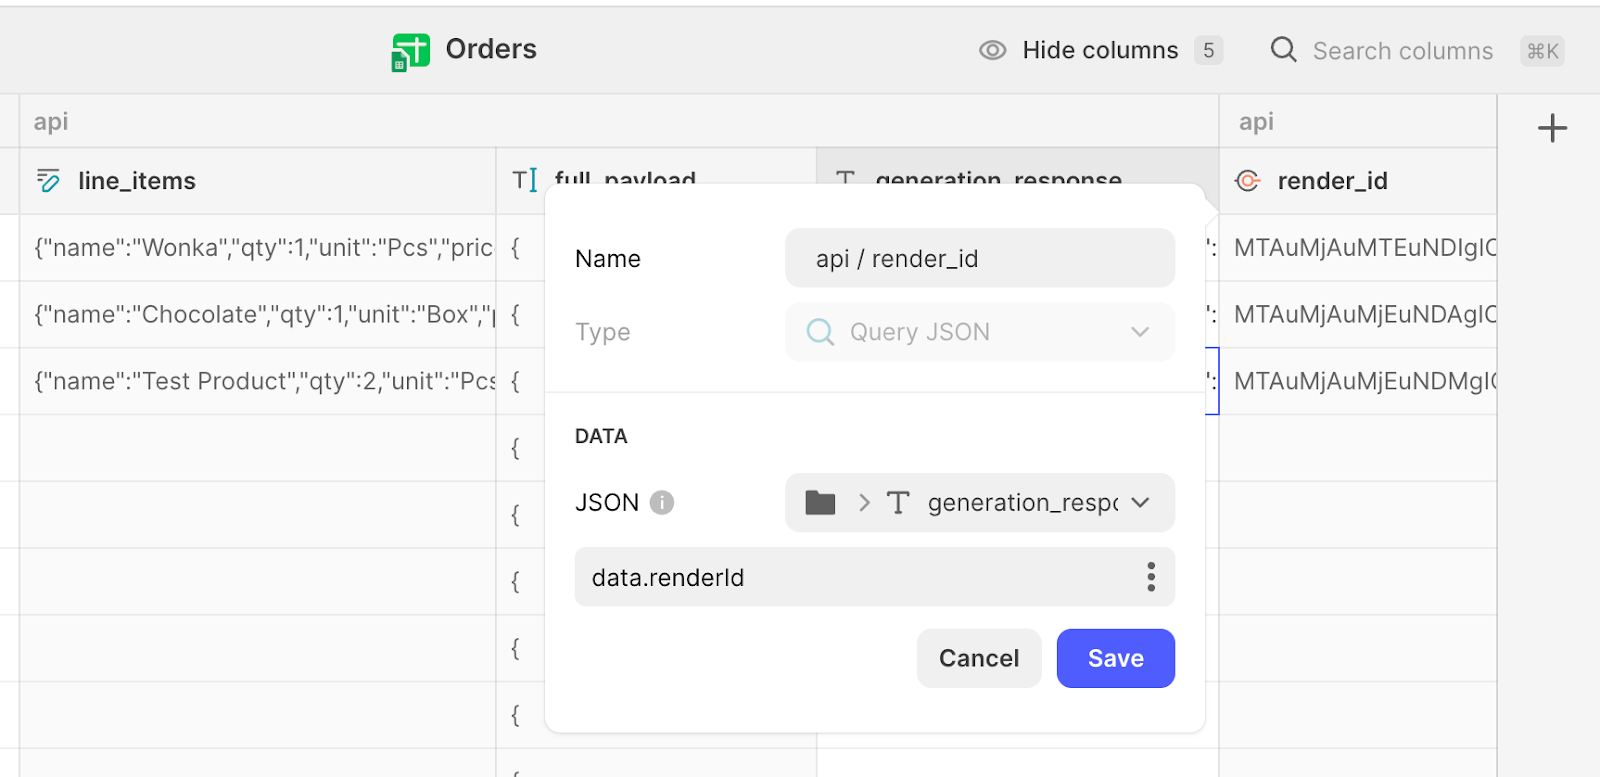Click the search magnifier icon

pos(1283,50)
